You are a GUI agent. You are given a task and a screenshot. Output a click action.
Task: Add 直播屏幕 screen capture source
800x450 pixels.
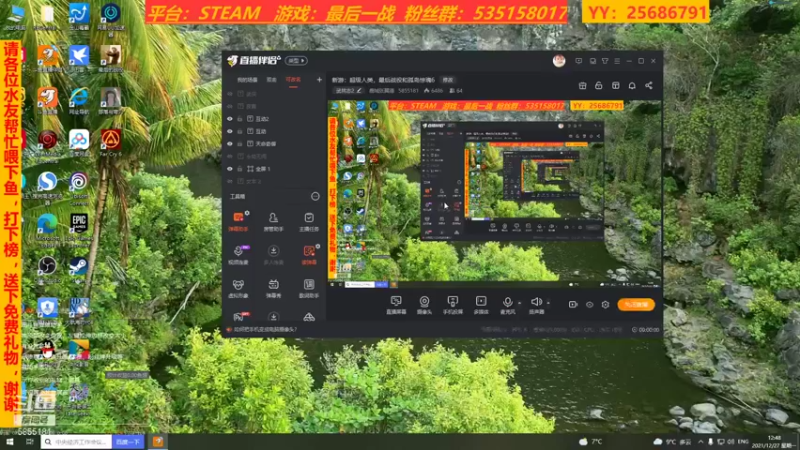tap(396, 305)
